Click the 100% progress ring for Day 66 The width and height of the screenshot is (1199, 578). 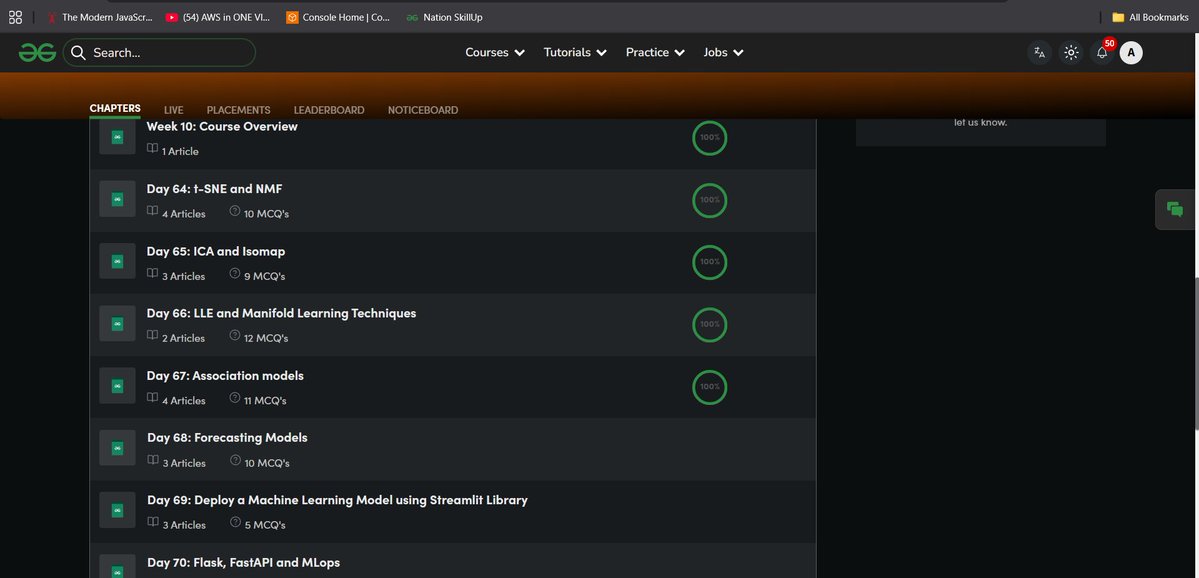710,324
